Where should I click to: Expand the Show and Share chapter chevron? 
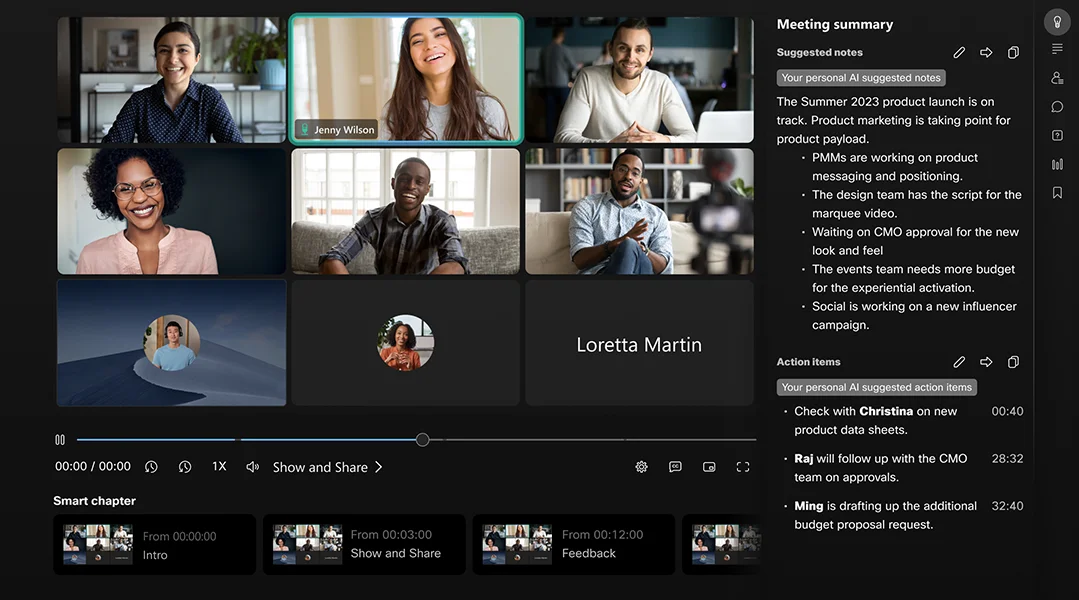coord(379,467)
